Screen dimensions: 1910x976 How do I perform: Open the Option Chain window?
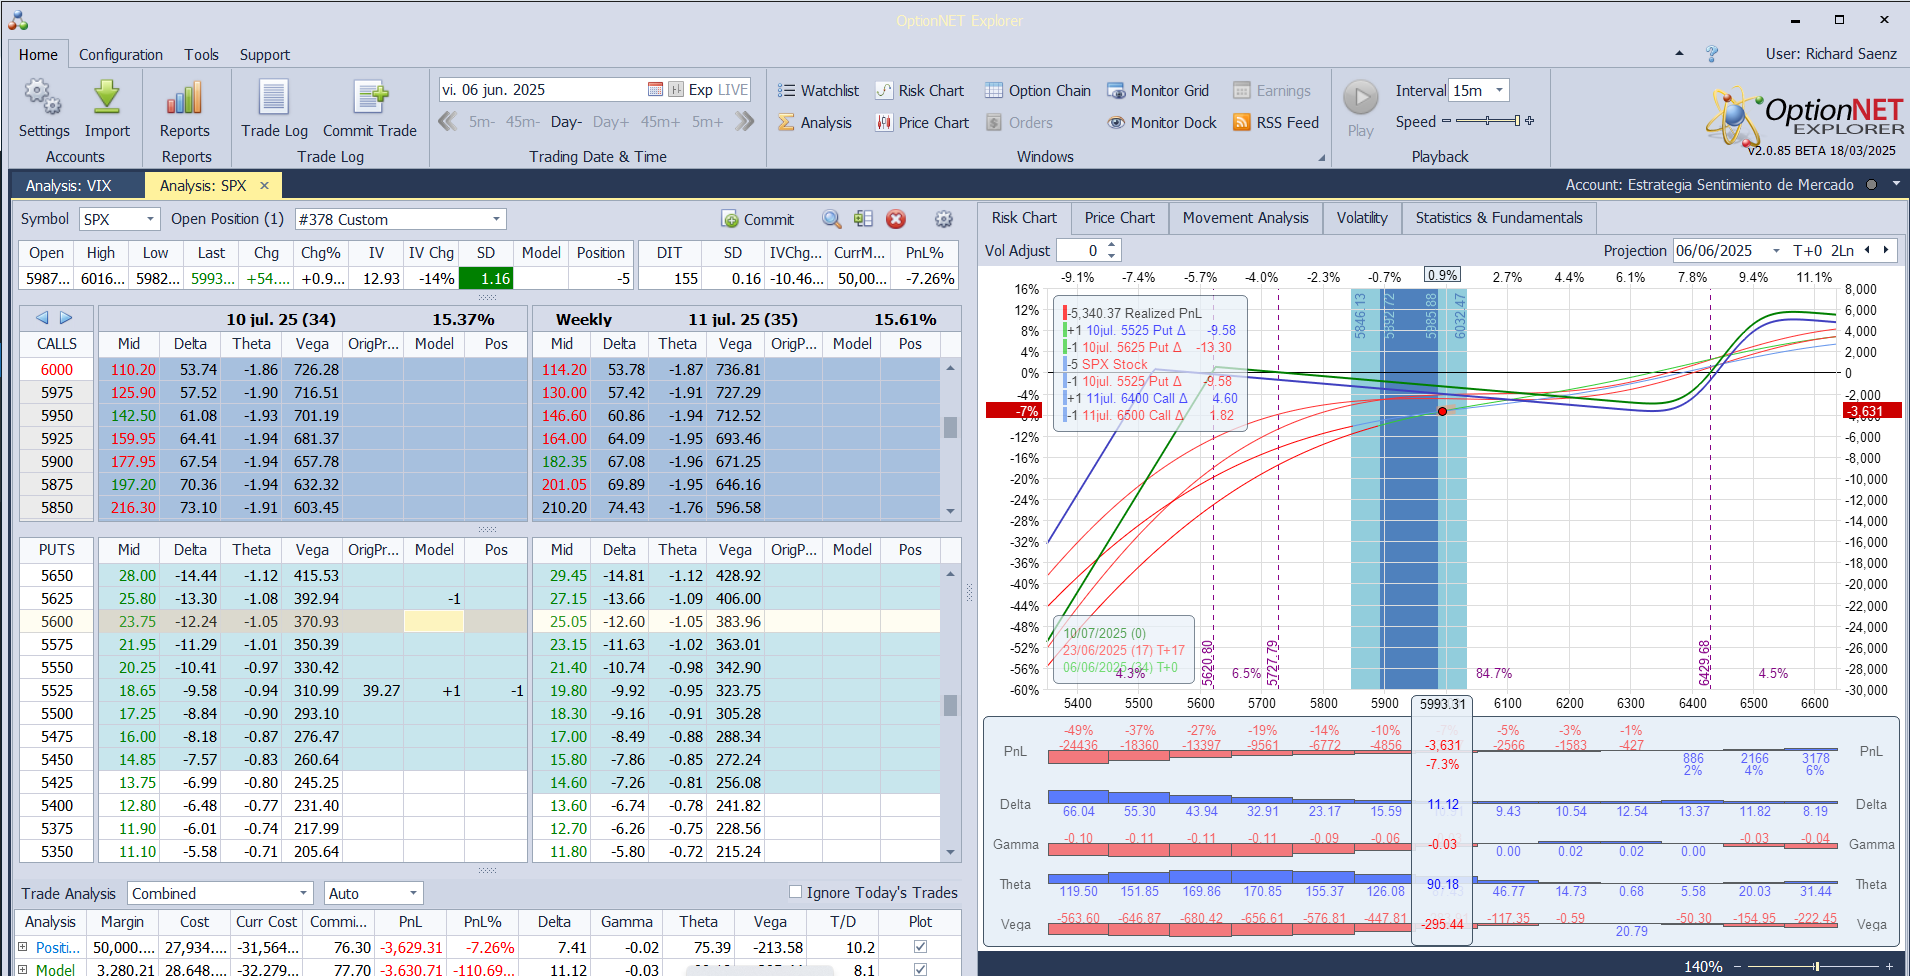[x=1038, y=90]
